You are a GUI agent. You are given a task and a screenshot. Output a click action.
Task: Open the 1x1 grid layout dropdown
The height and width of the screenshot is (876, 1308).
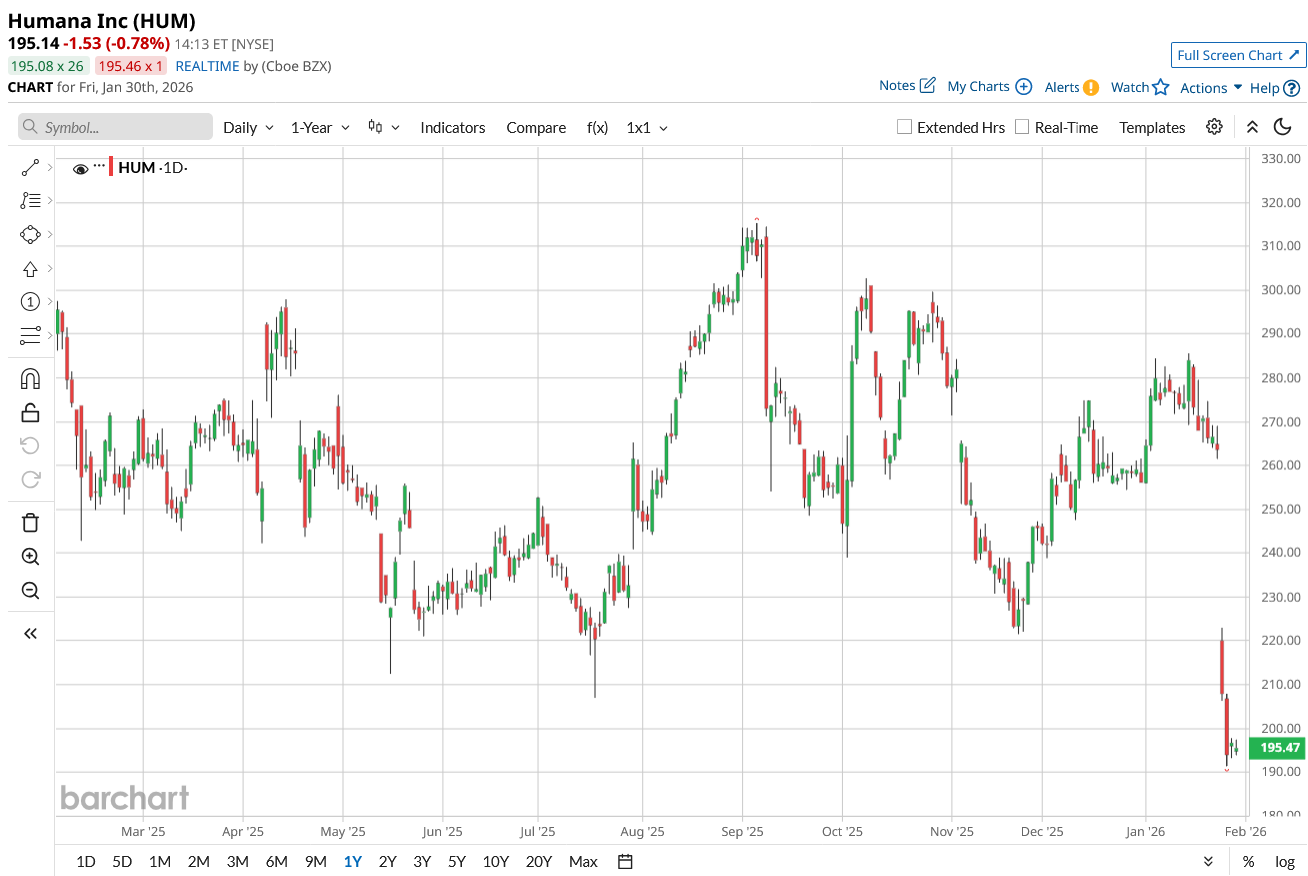click(647, 127)
